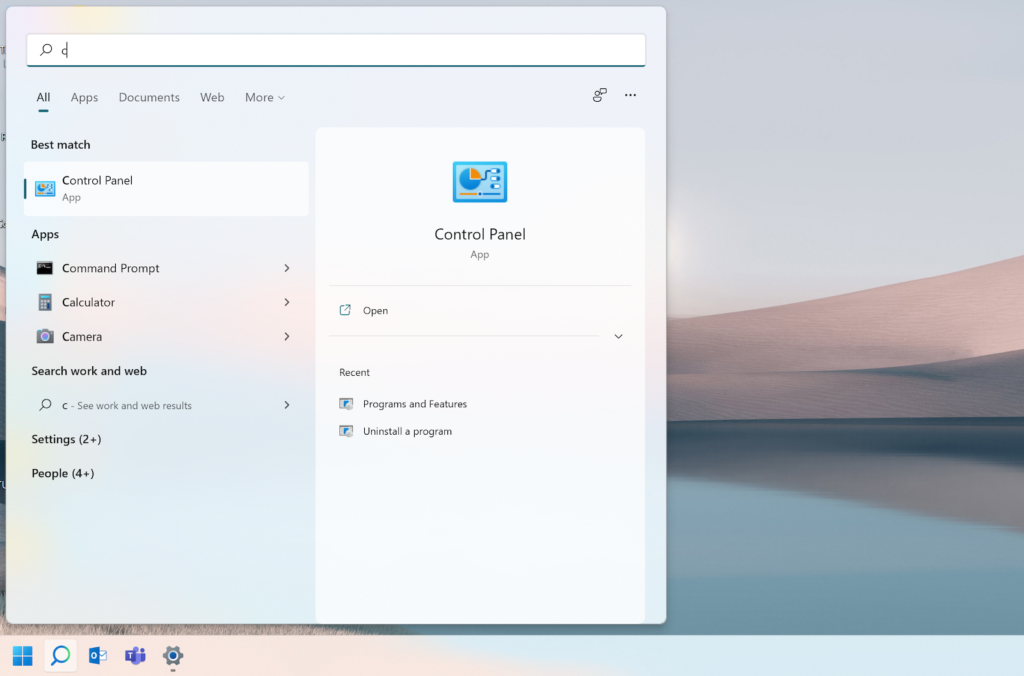Open Outlook from the taskbar
This screenshot has height=676, width=1024.
[x=97, y=656]
